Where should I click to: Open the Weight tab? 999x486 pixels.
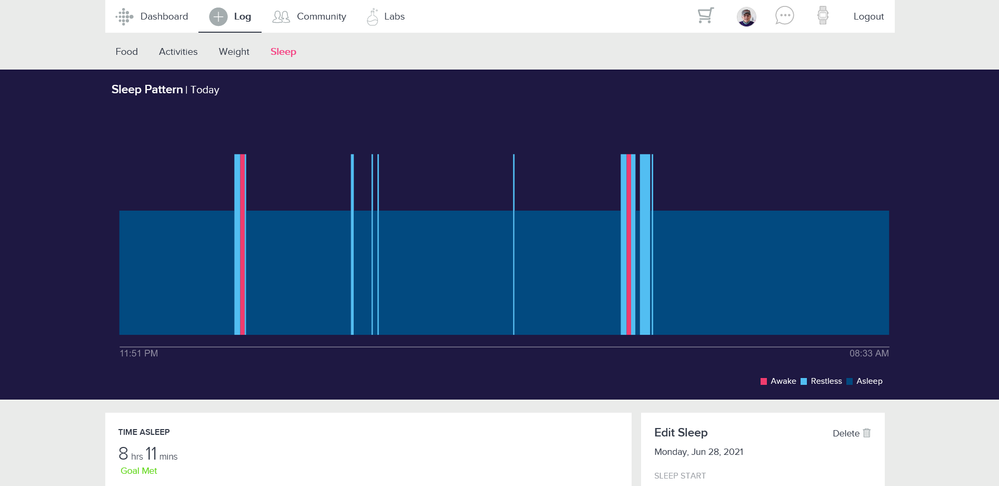pyautogui.click(x=234, y=52)
